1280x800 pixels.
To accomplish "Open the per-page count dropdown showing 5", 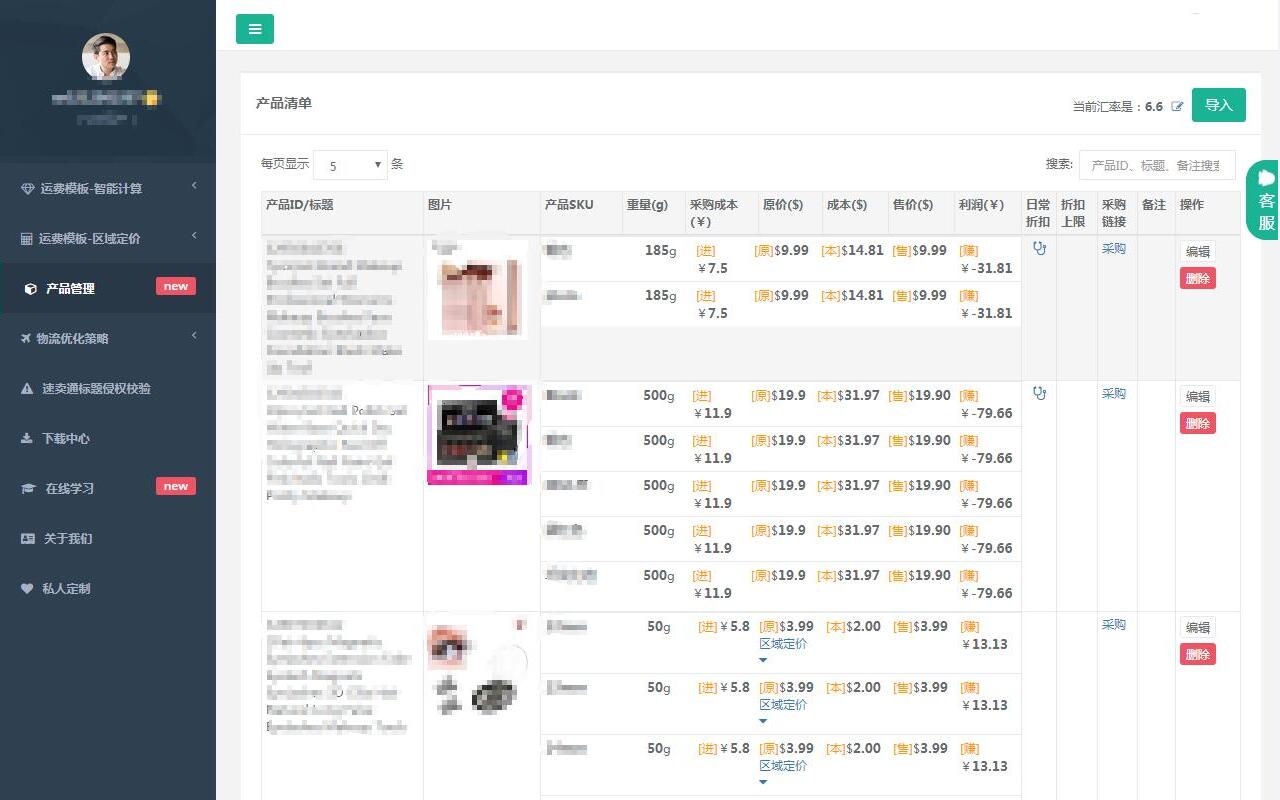I will (x=350, y=164).
